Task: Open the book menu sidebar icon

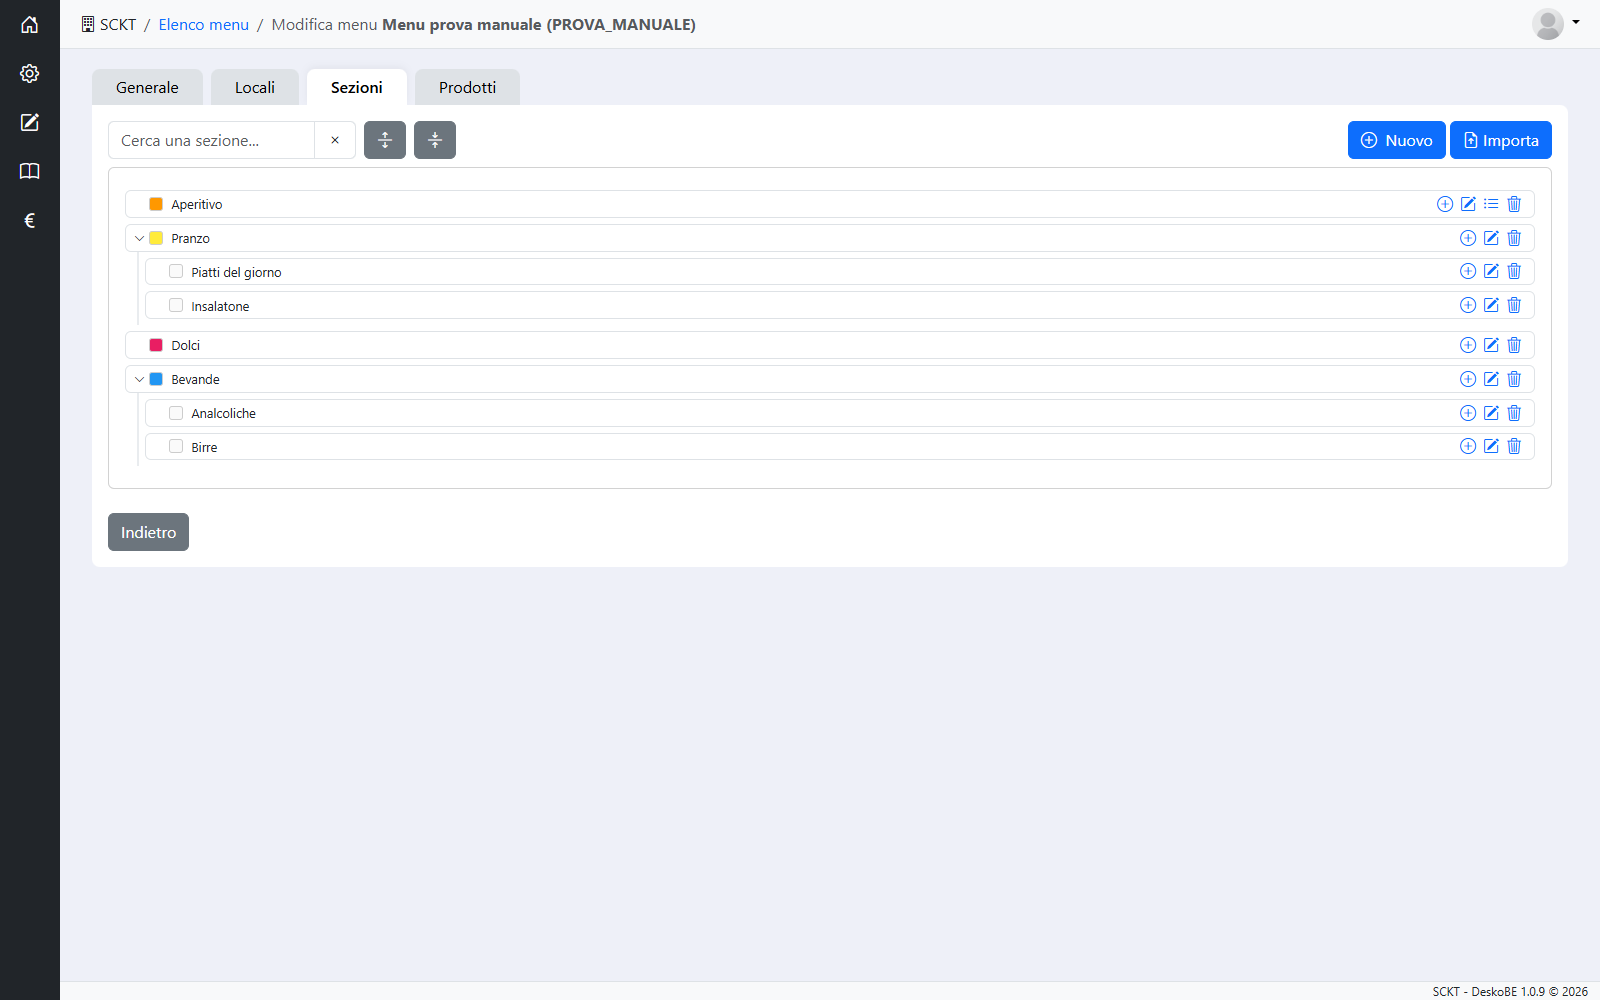Action: click(x=29, y=171)
